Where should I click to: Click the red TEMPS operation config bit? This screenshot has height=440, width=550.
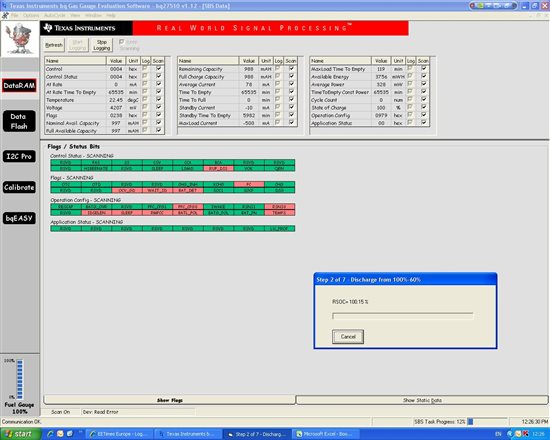pos(280,213)
